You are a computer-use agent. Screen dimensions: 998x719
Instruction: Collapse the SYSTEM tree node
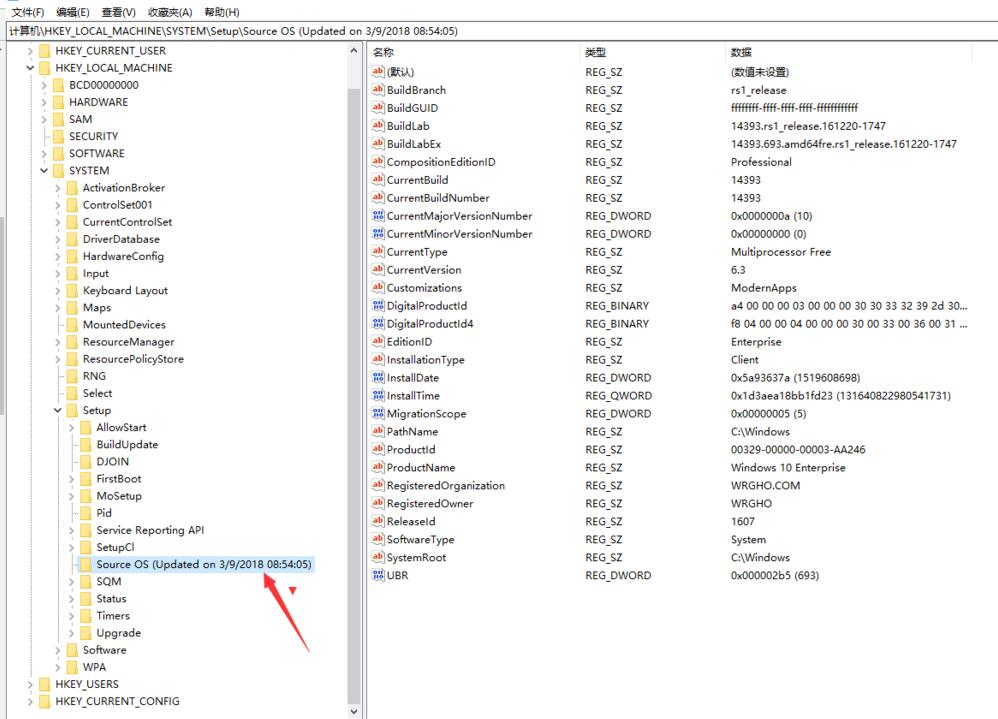[x=44, y=171]
